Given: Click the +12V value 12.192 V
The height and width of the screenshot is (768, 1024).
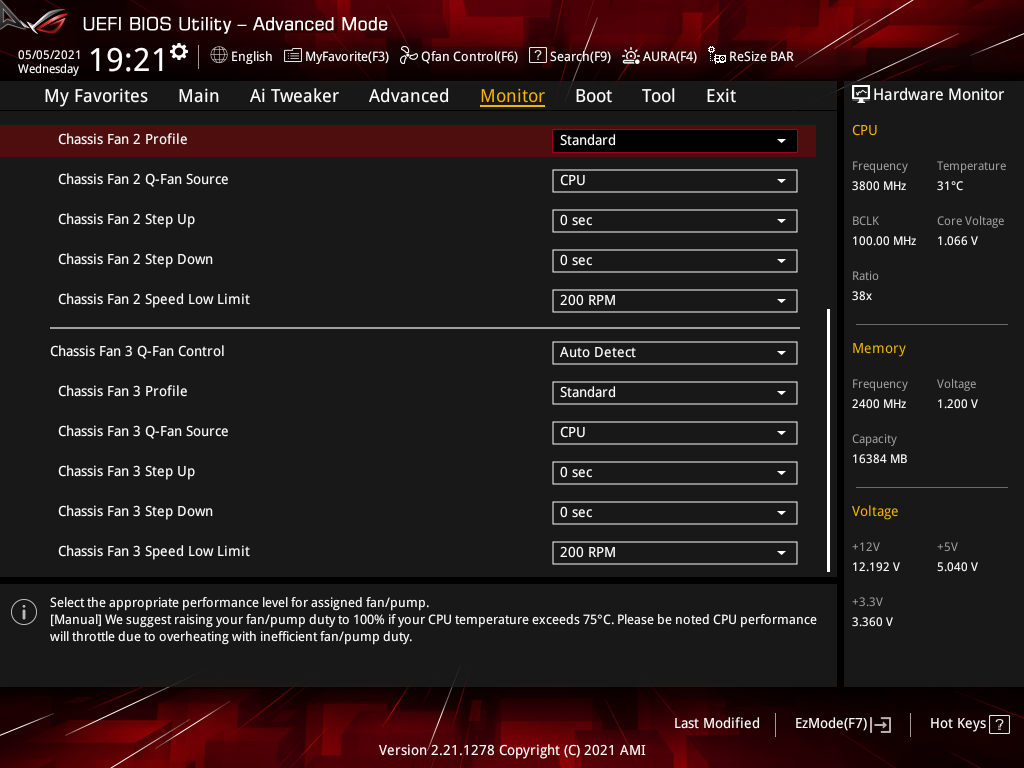Looking at the screenshot, I should pos(876,567).
